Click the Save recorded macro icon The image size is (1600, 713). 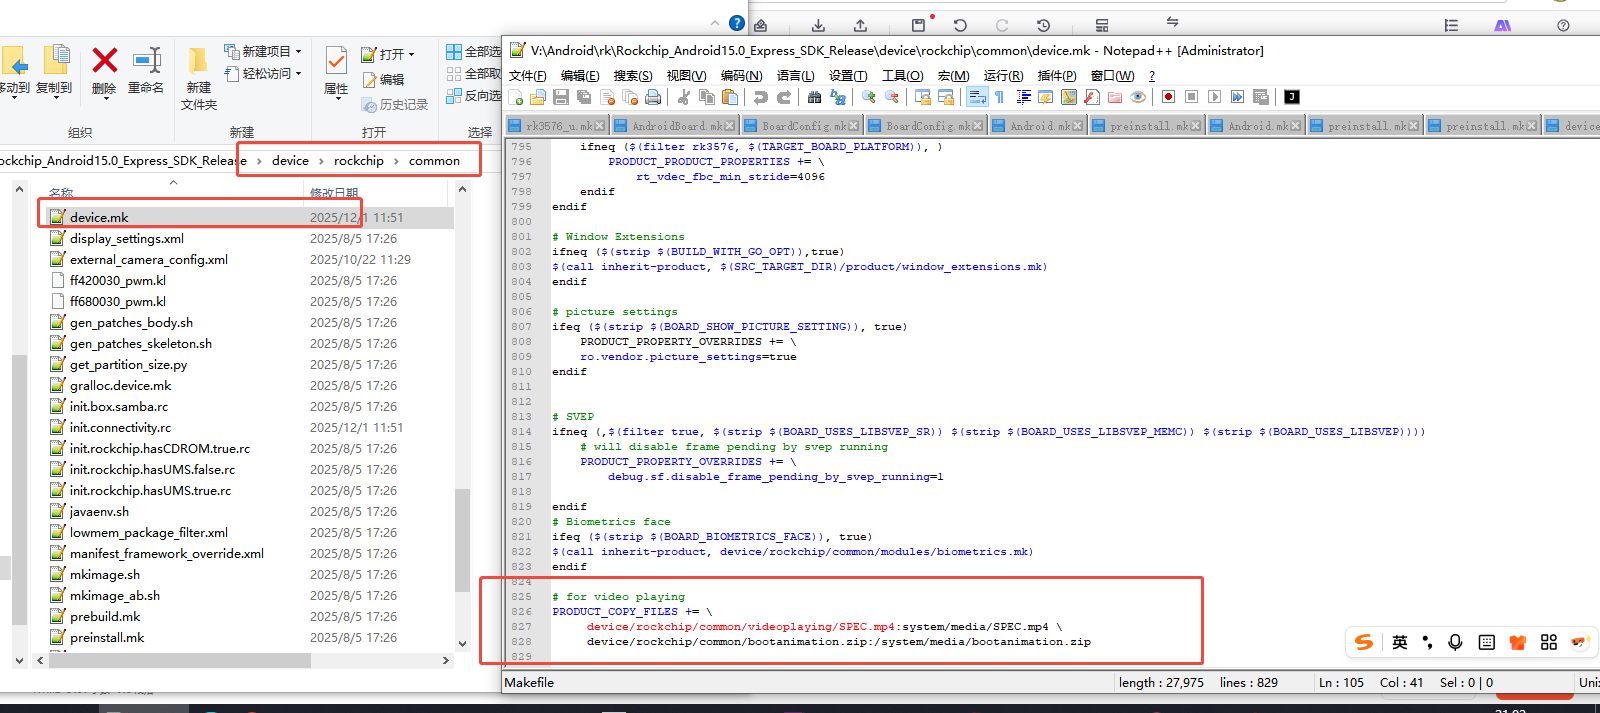coord(1260,97)
